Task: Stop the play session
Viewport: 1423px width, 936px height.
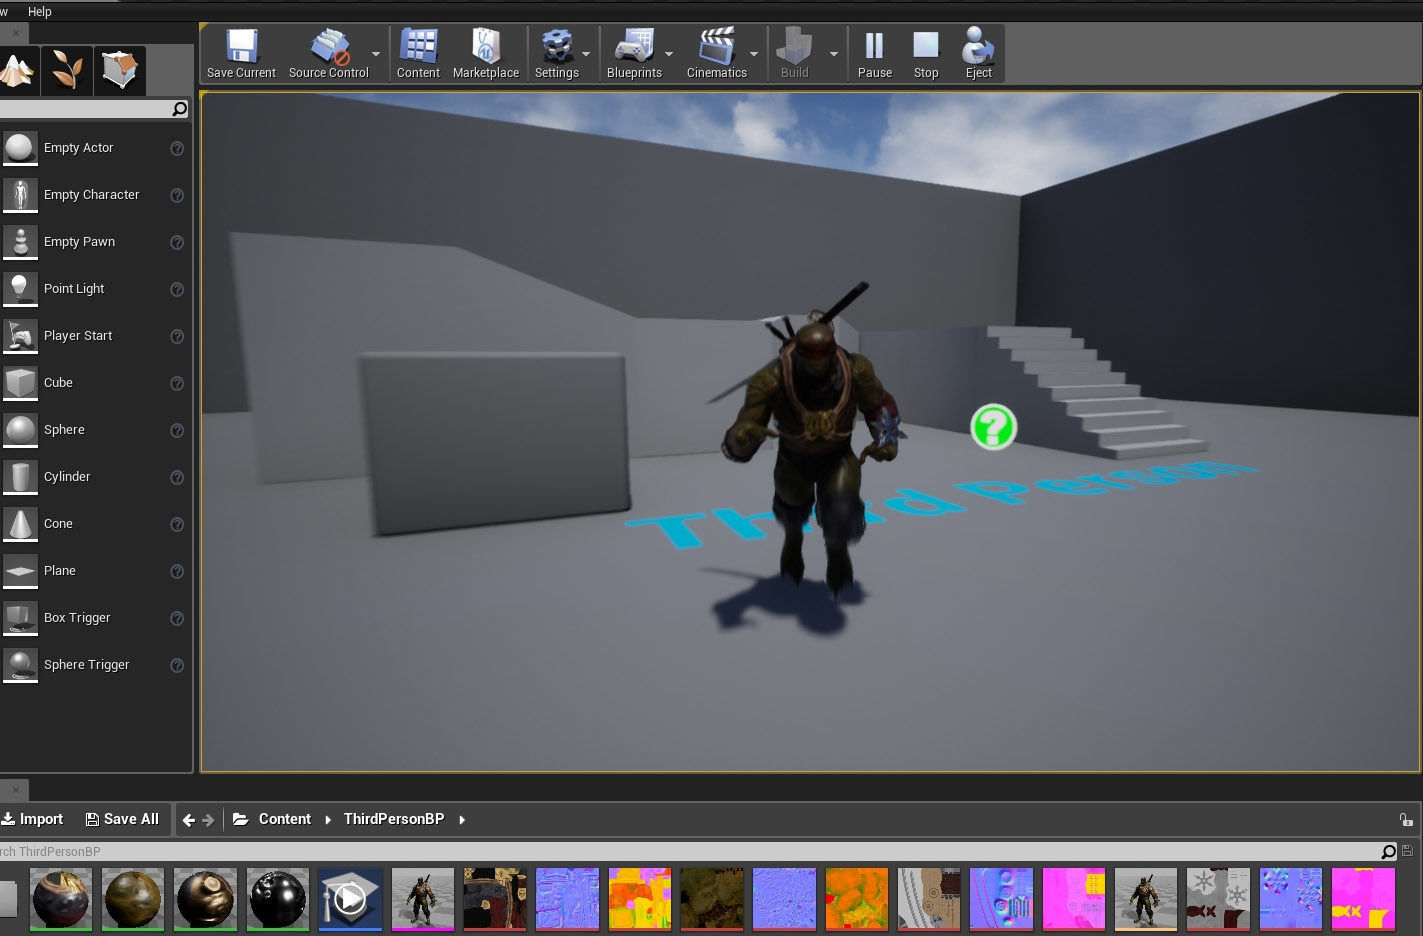Action: tap(926, 53)
